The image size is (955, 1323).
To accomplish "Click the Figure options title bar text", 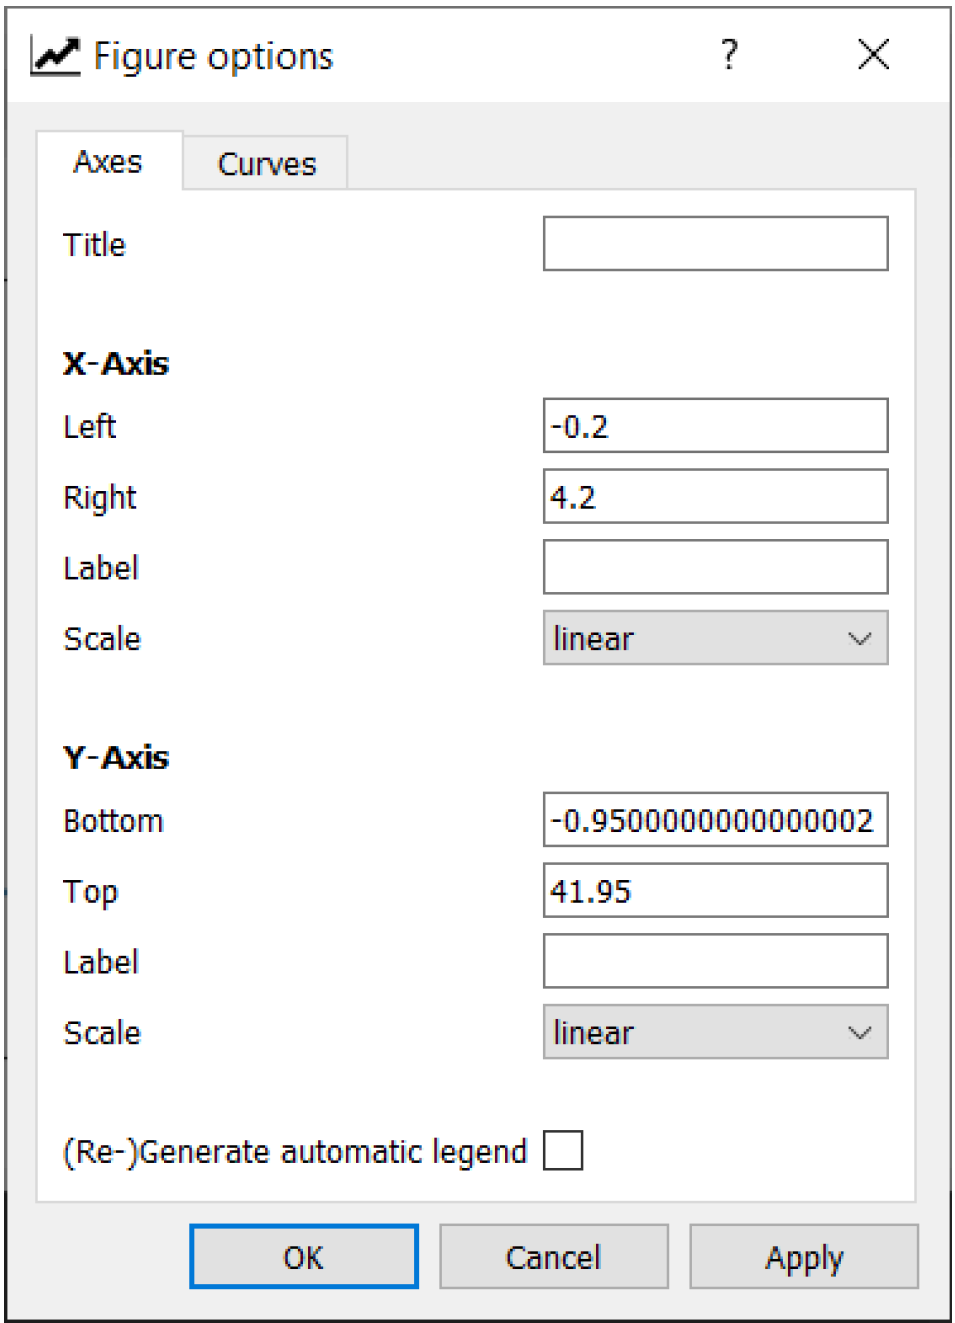I will [213, 57].
